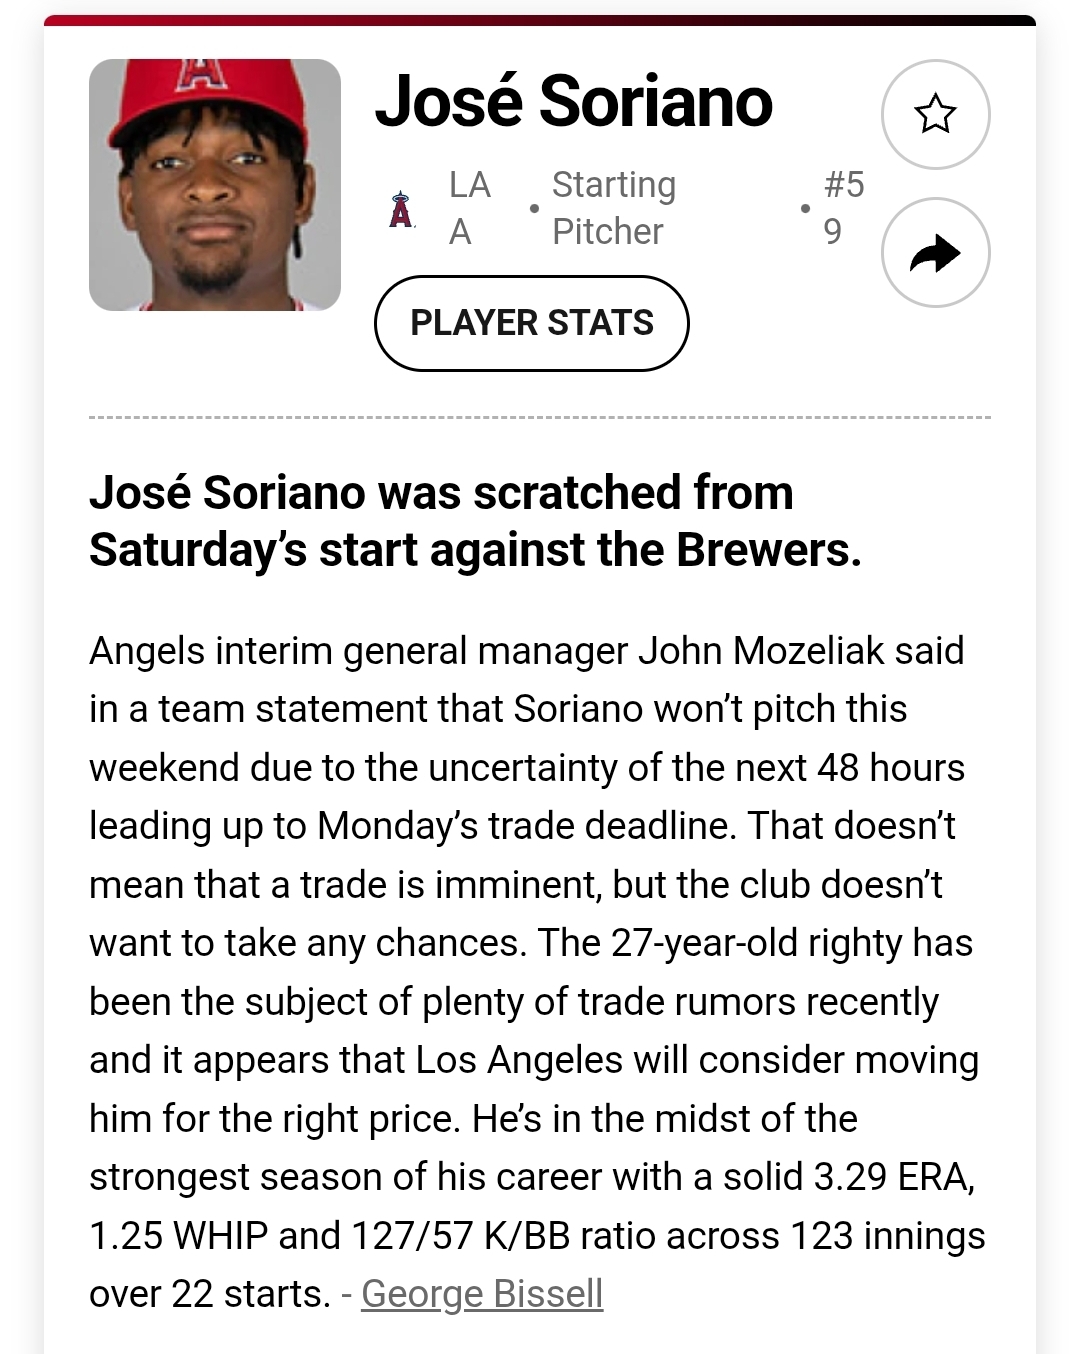Screen dimensions: 1079x1354
Task: Click the "Starting Pitcher" position label
Action: point(614,208)
